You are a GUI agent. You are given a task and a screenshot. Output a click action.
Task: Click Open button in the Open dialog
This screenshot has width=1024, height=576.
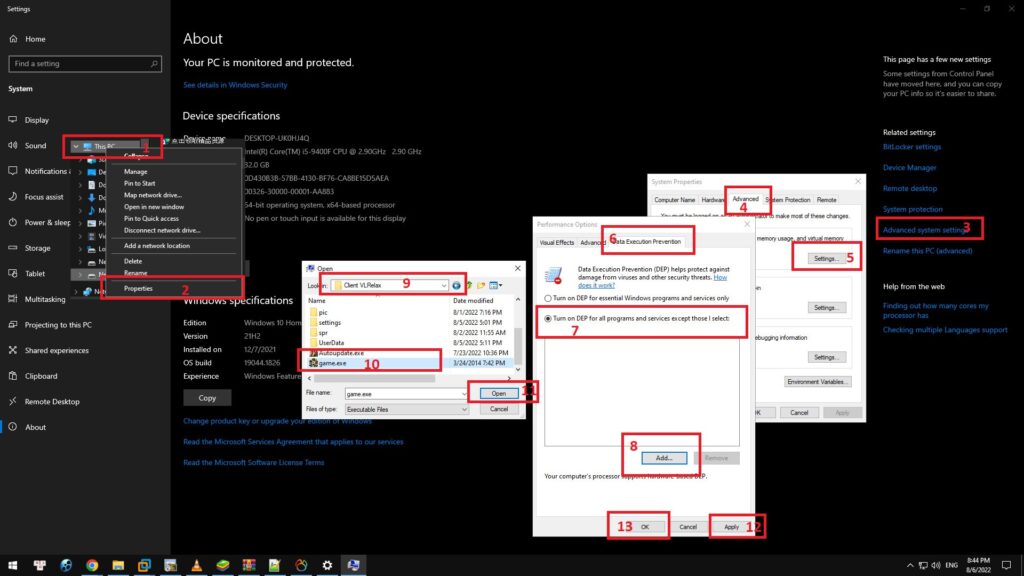tap(498, 394)
